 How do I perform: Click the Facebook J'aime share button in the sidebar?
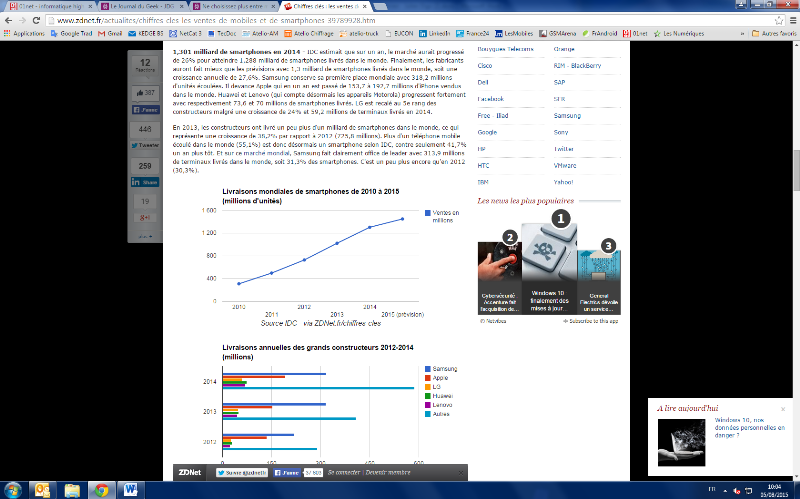pyautogui.click(x=146, y=110)
